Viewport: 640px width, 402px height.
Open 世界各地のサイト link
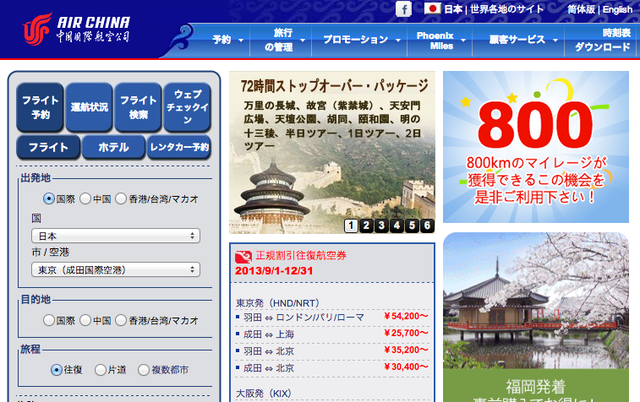point(507,9)
